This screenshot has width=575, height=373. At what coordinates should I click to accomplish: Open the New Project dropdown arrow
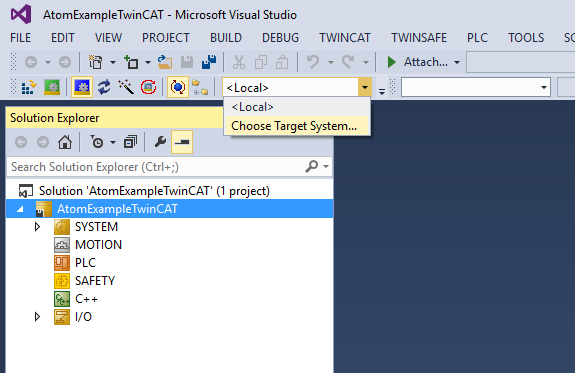(113, 62)
